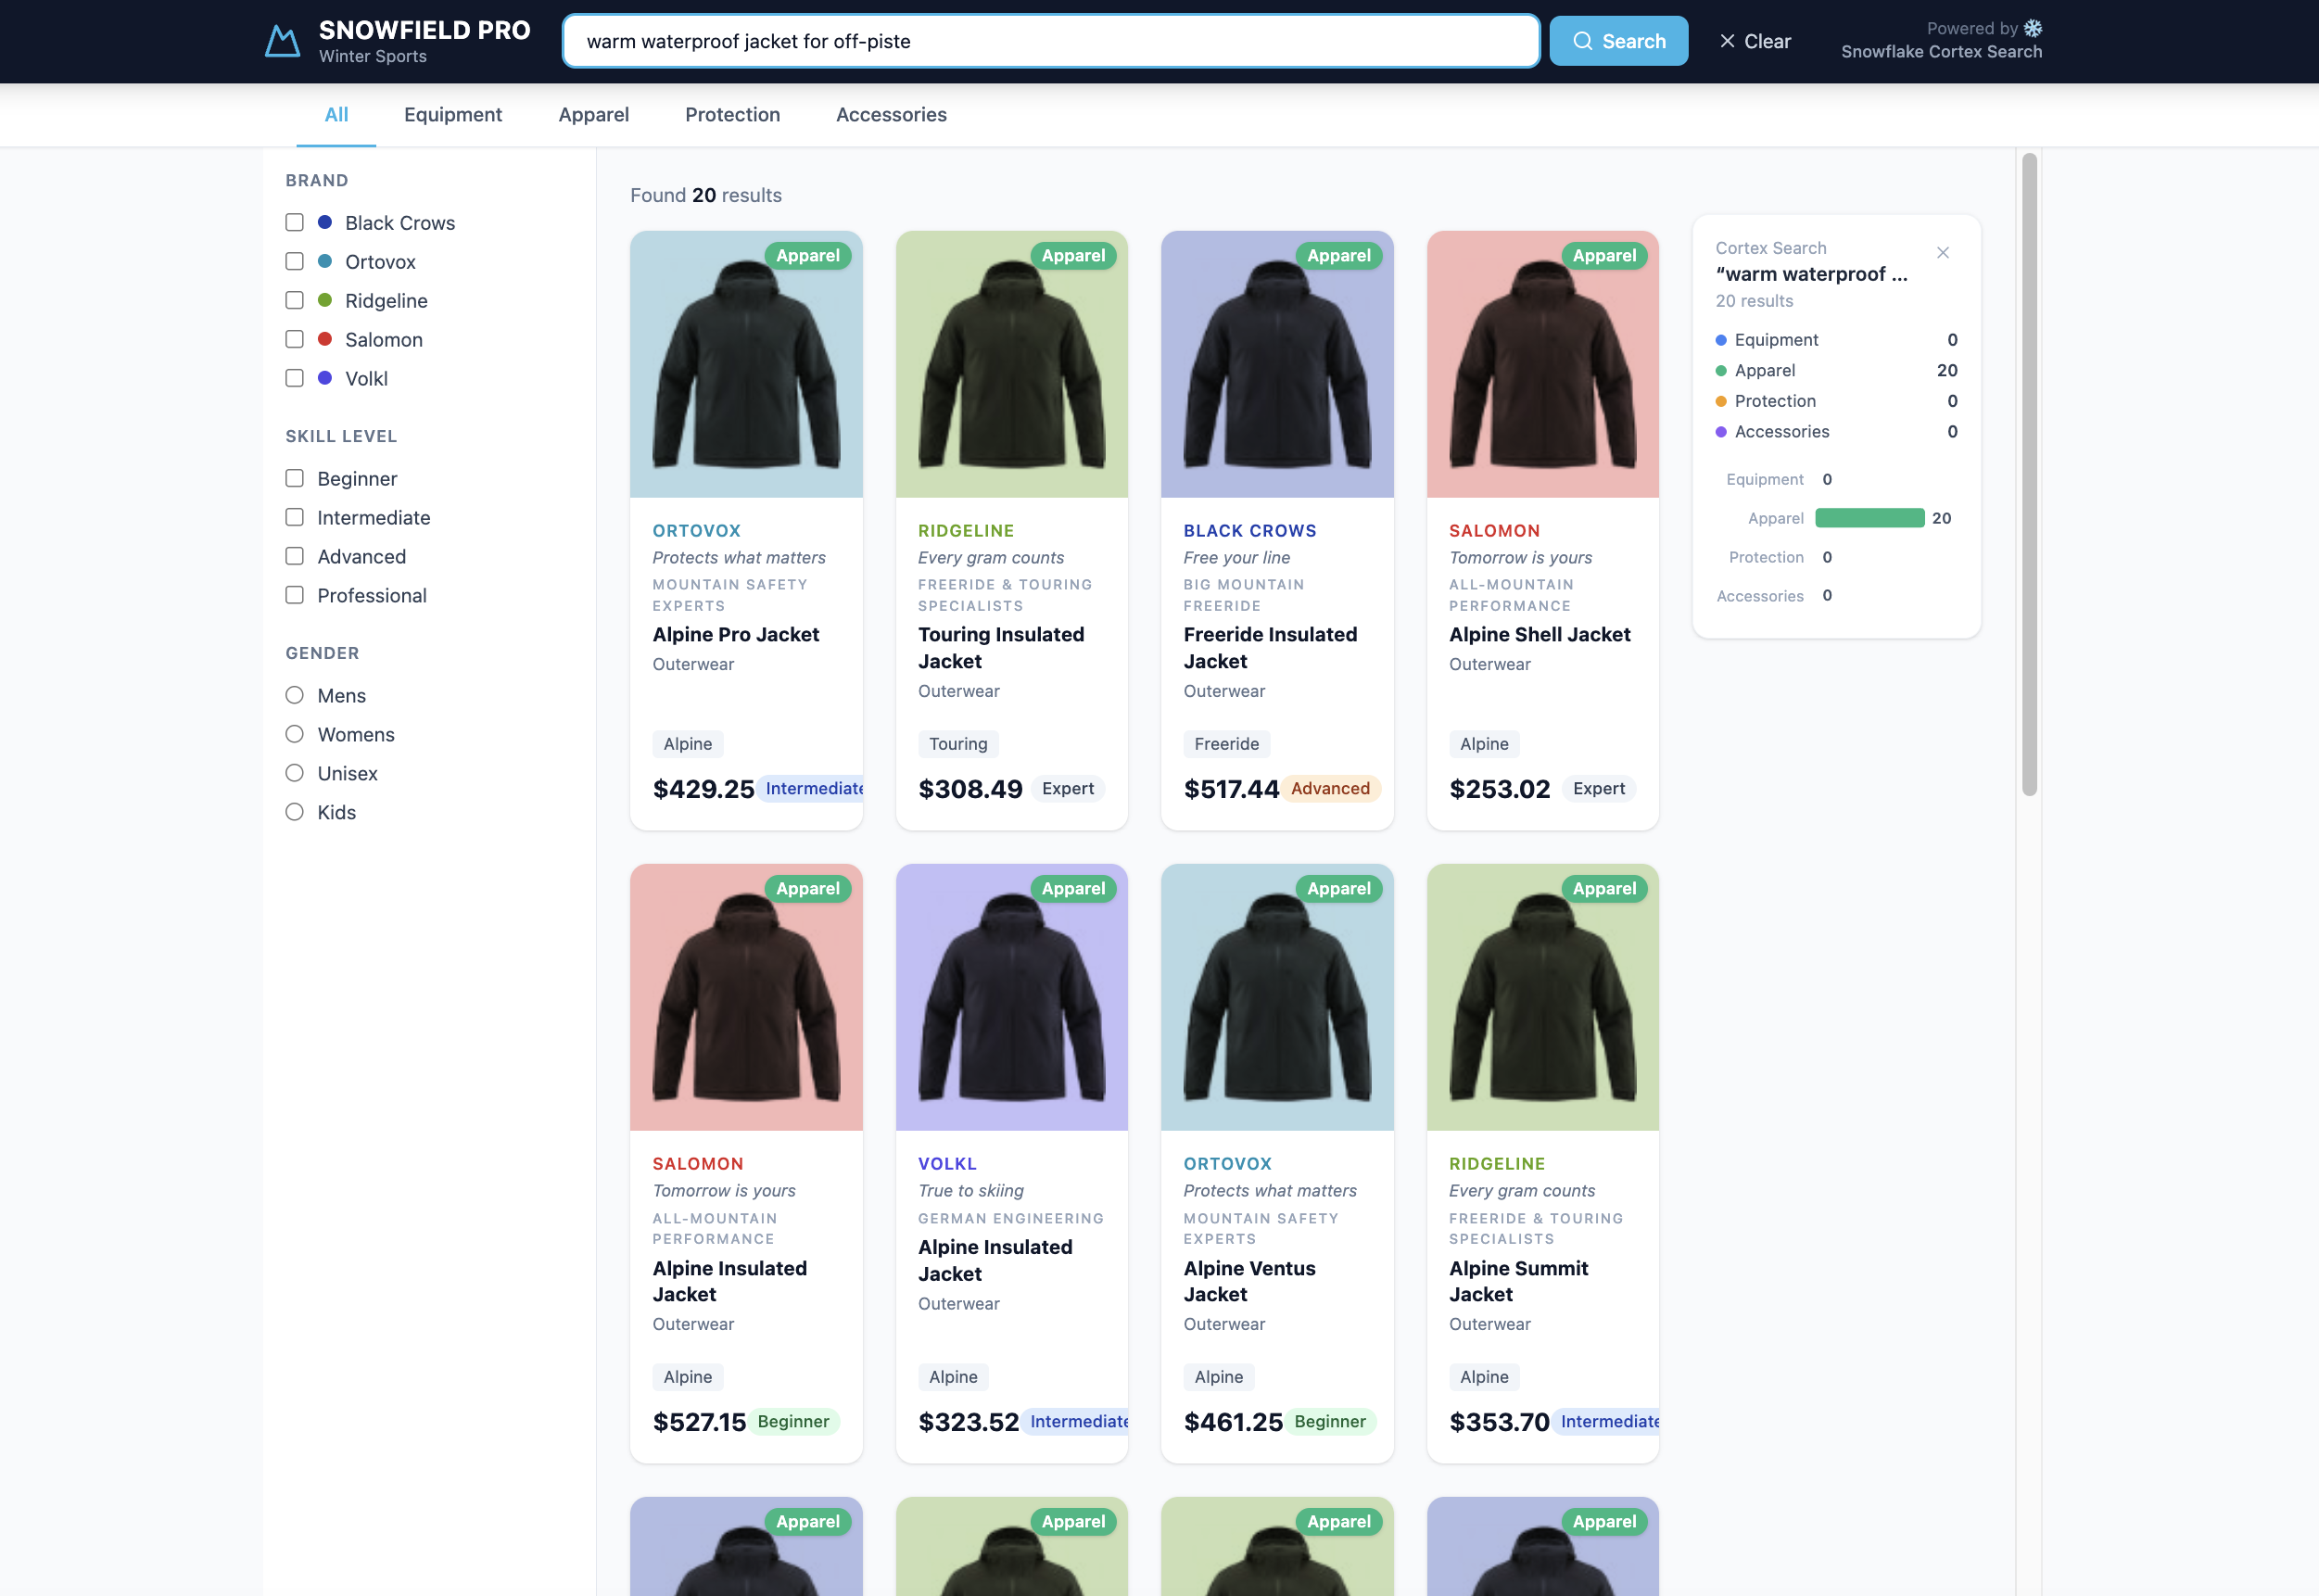Open the Salomon Alpine Insulated Jacket image
2319x1596 pixels.
pos(746,998)
